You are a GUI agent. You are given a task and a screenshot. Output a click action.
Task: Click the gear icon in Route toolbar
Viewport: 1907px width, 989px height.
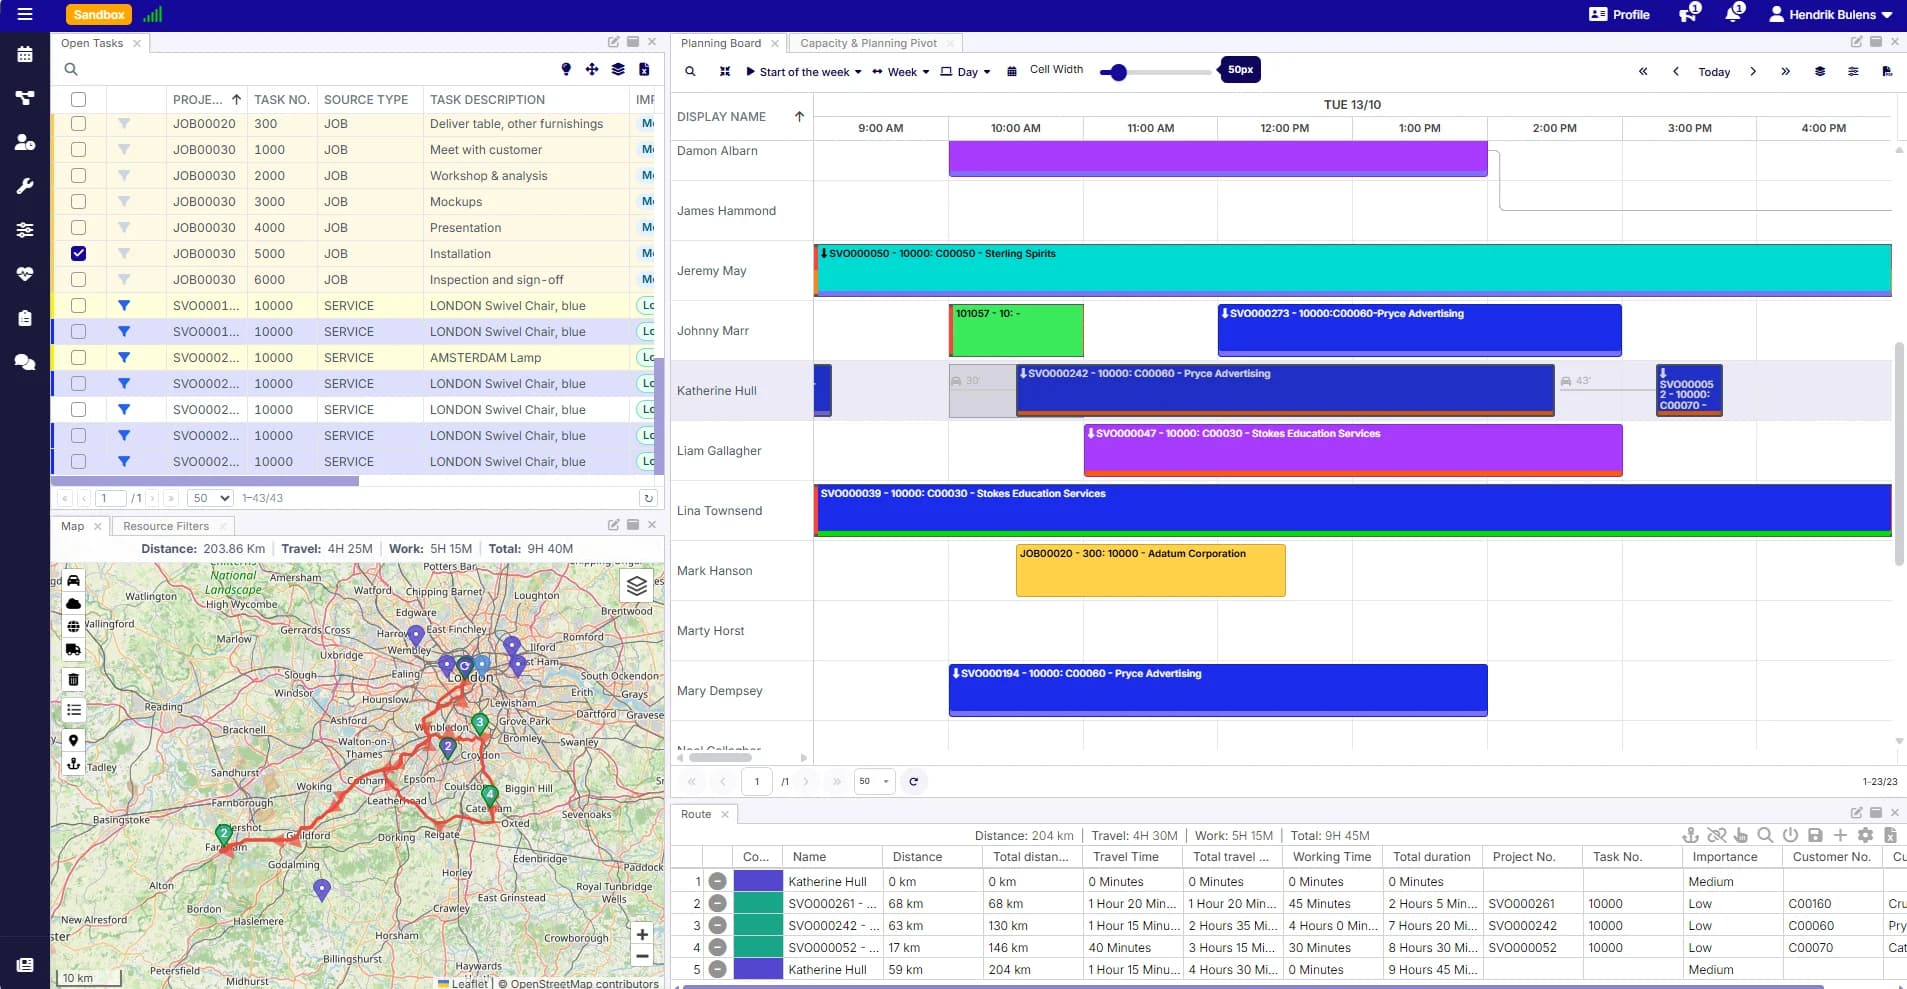pos(1865,835)
